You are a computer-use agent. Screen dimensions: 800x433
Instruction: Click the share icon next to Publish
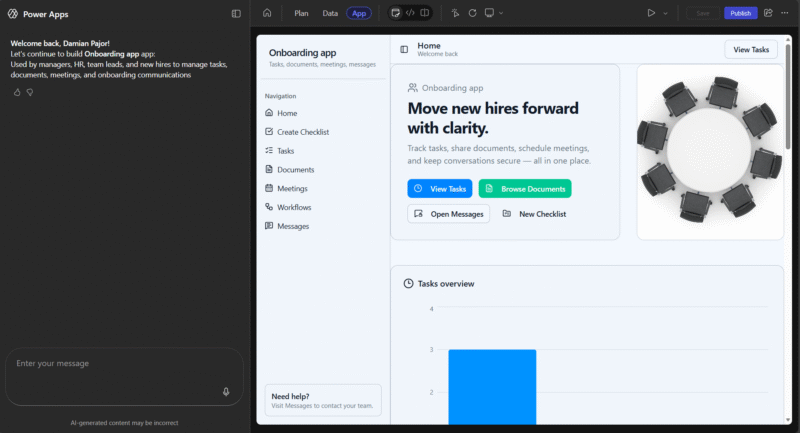[x=768, y=13]
